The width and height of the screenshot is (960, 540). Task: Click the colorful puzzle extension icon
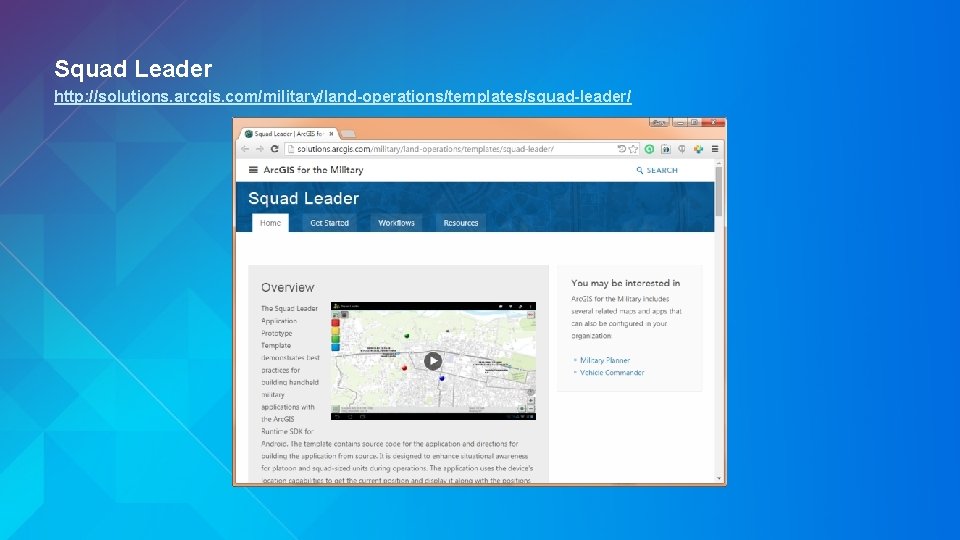coord(698,149)
